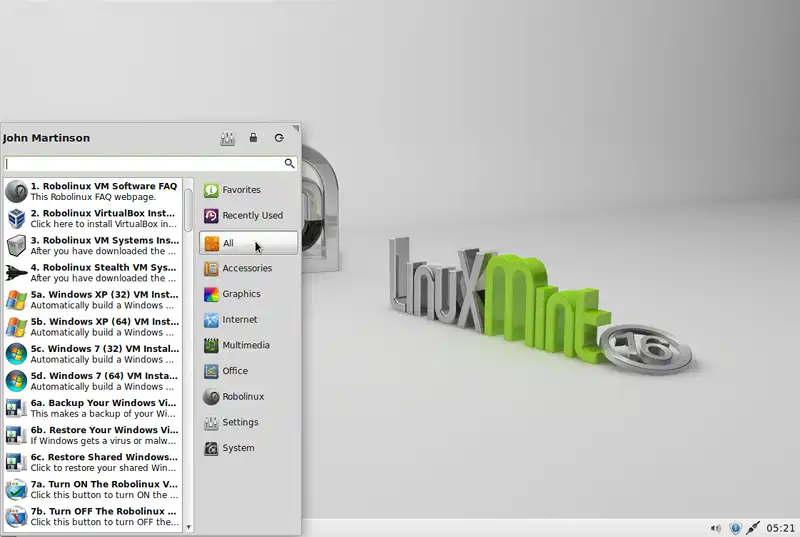Image resolution: width=800 pixels, height=537 pixels.
Task: Click the lock screen padlock icon
Action: tap(254, 138)
